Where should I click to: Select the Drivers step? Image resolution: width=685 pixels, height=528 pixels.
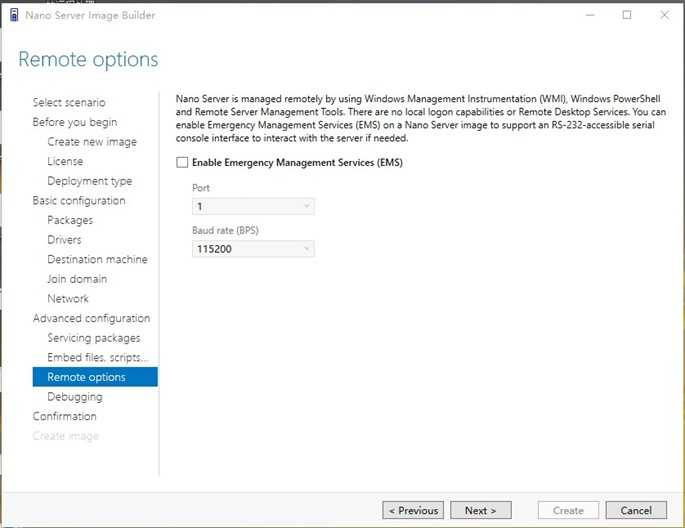click(x=64, y=240)
